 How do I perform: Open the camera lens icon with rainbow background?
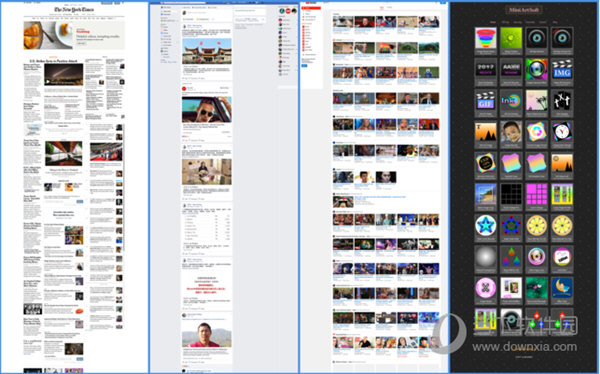[536, 69]
